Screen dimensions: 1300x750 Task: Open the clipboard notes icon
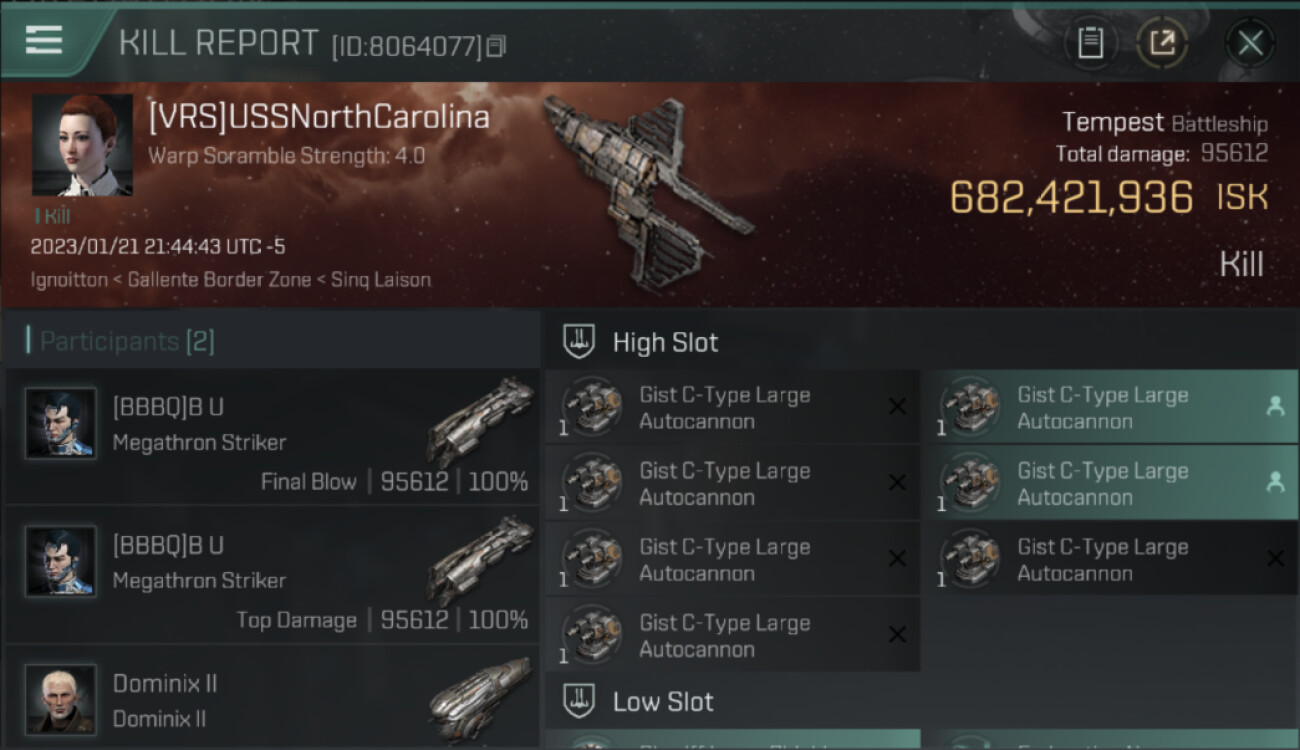coord(1090,43)
